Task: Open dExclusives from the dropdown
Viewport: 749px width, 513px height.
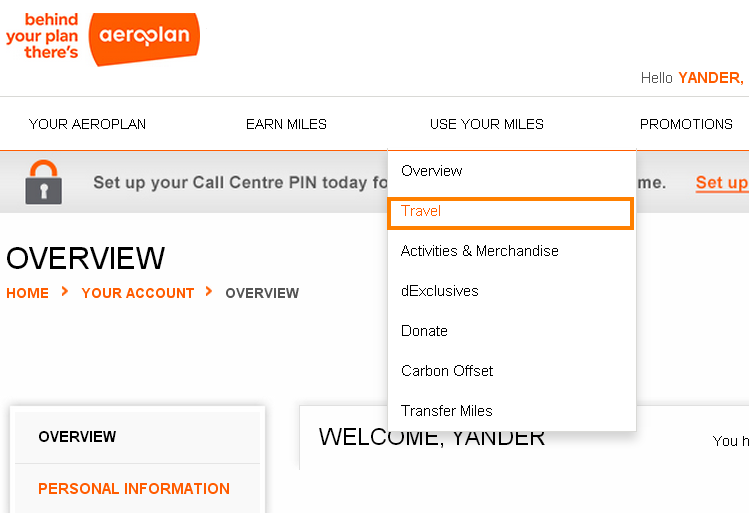Action: tap(439, 291)
